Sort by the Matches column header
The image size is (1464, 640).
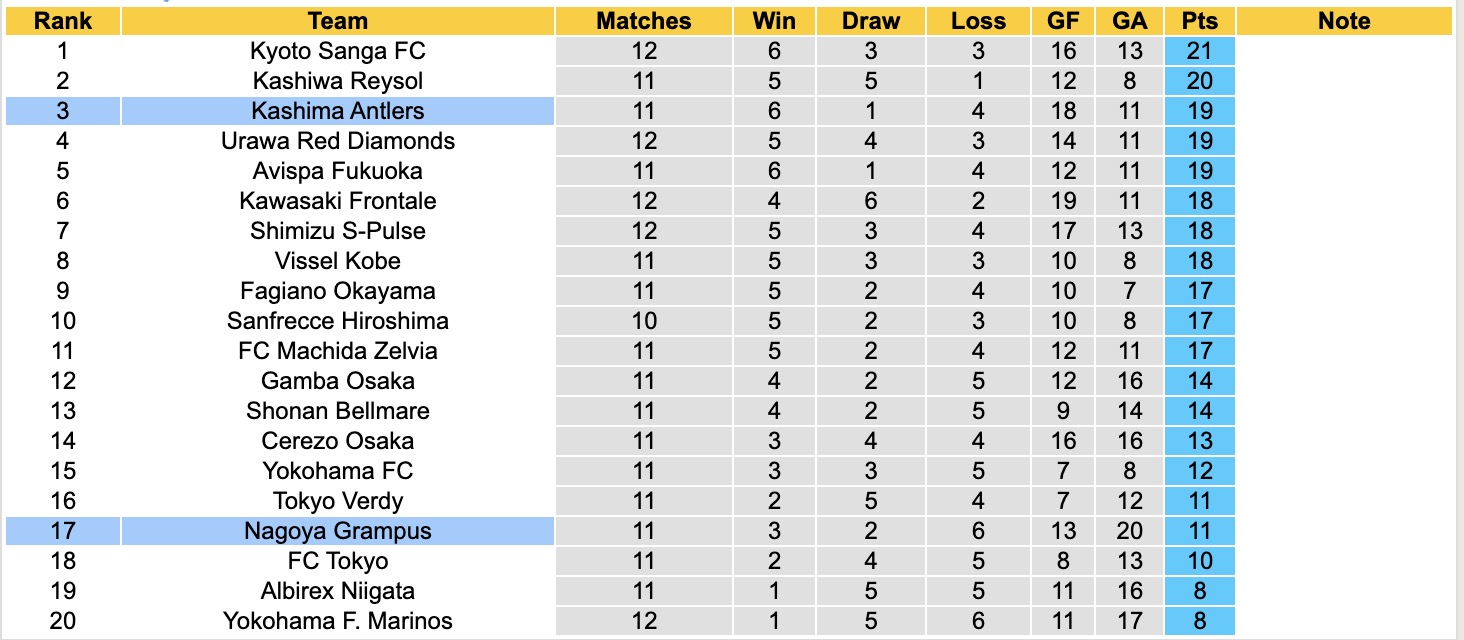tap(644, 21)
